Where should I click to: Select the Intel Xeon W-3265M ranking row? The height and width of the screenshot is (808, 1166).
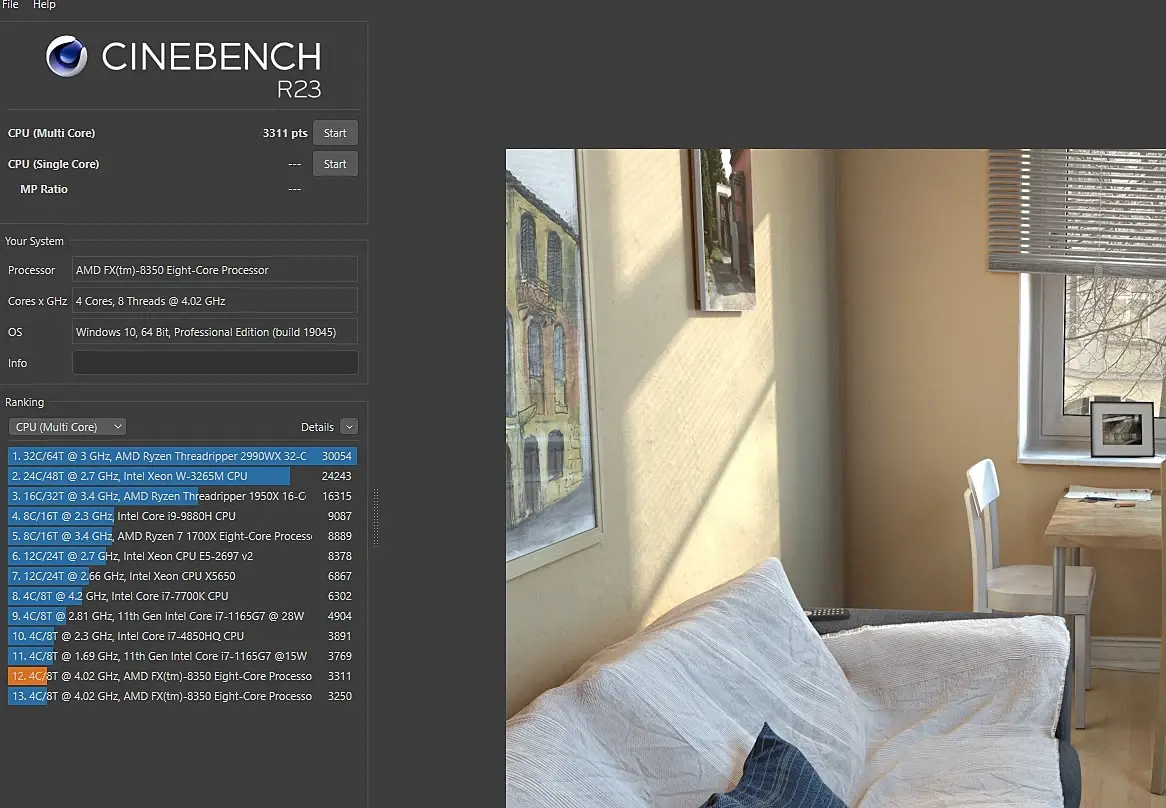pyautogui.click(x=182, y=476)
